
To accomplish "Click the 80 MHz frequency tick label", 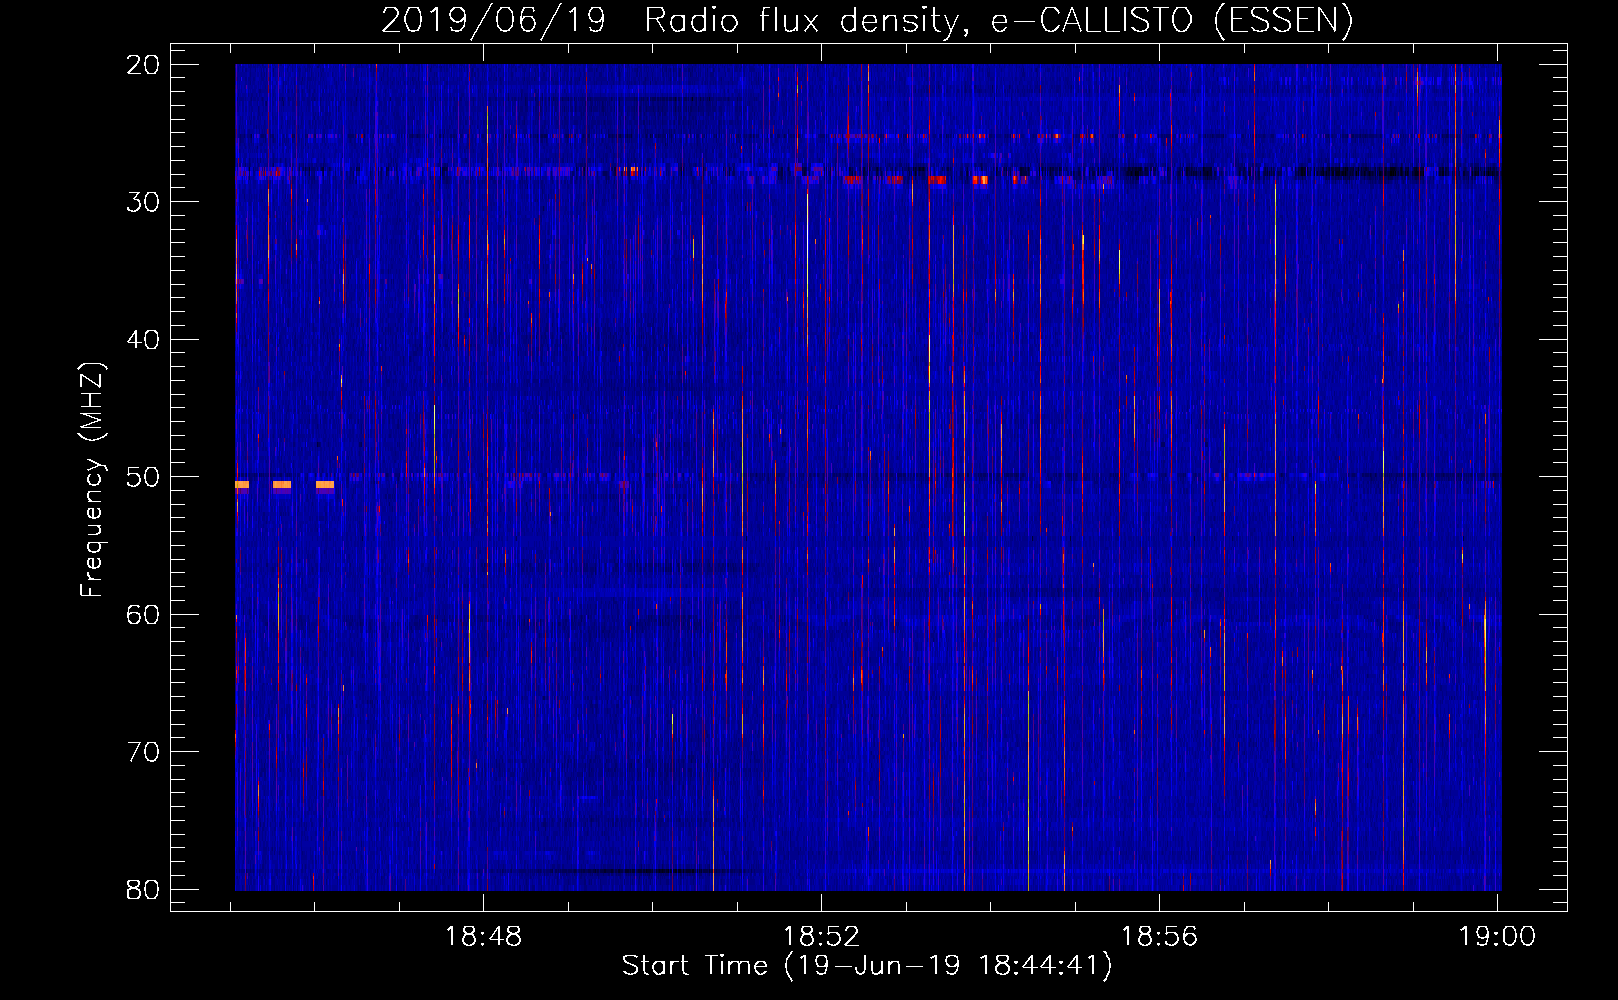I will [143, 890].
